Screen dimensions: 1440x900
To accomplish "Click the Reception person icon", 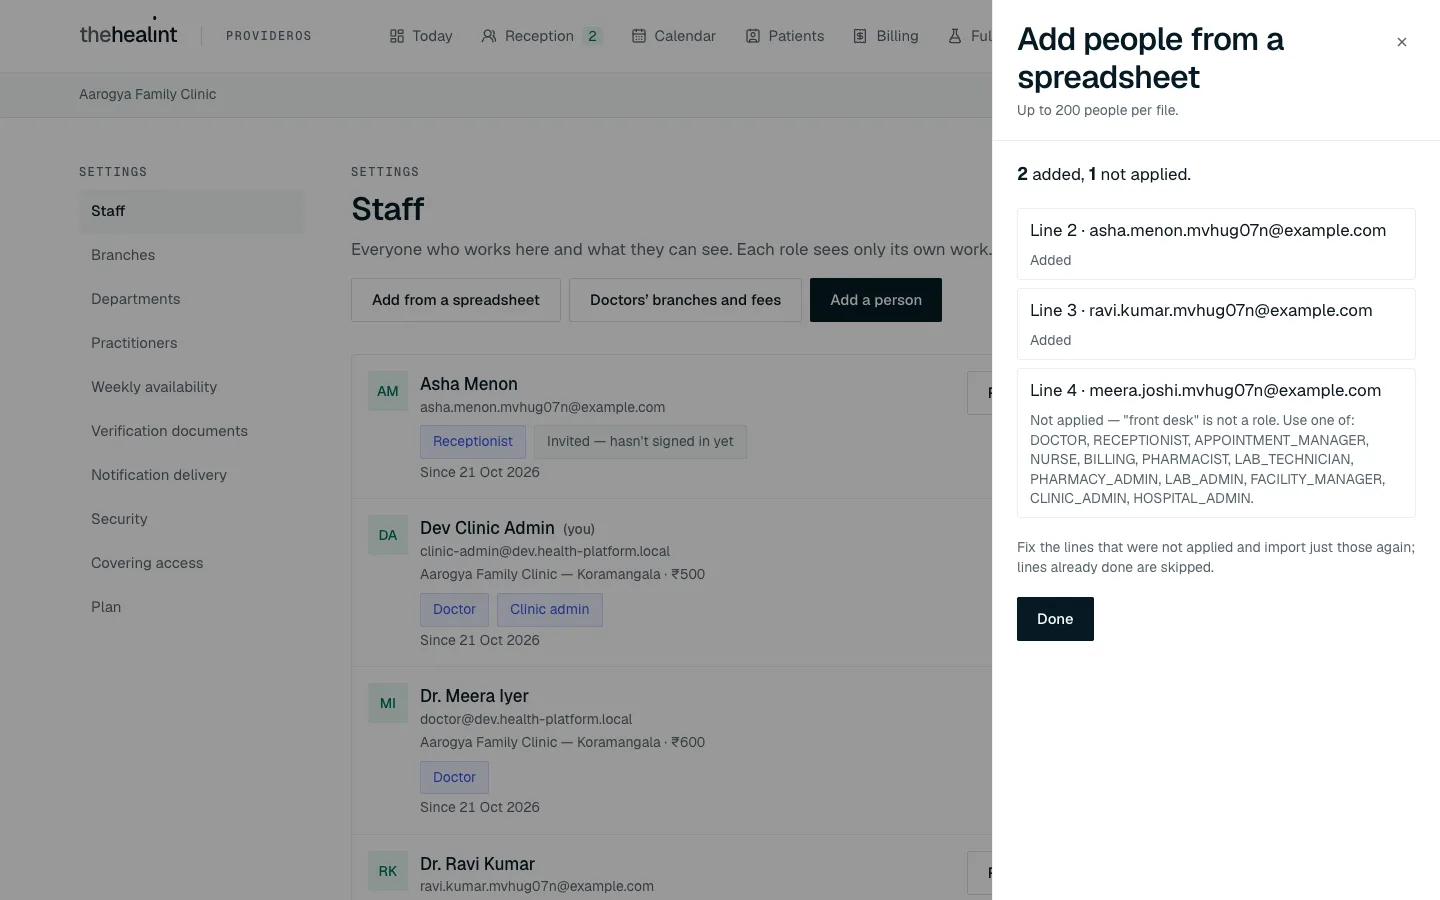I will point(489,36).
